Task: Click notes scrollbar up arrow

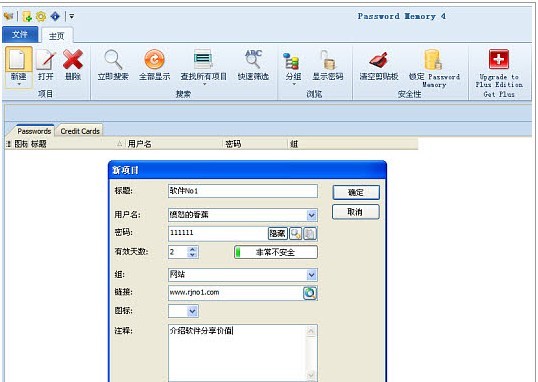Action: (311, 331)
